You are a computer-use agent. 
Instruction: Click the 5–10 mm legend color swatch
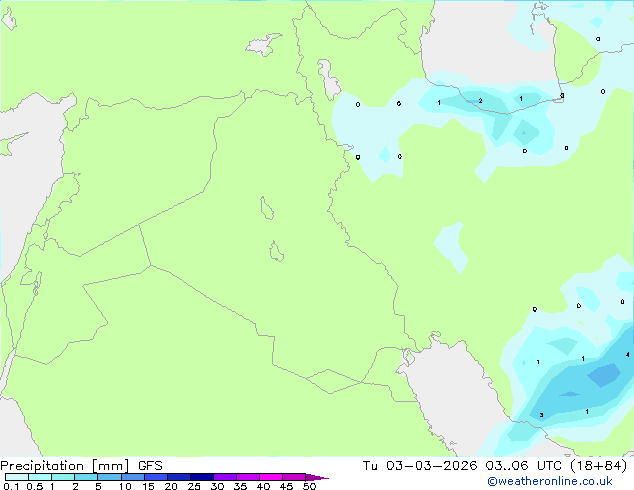109,477
